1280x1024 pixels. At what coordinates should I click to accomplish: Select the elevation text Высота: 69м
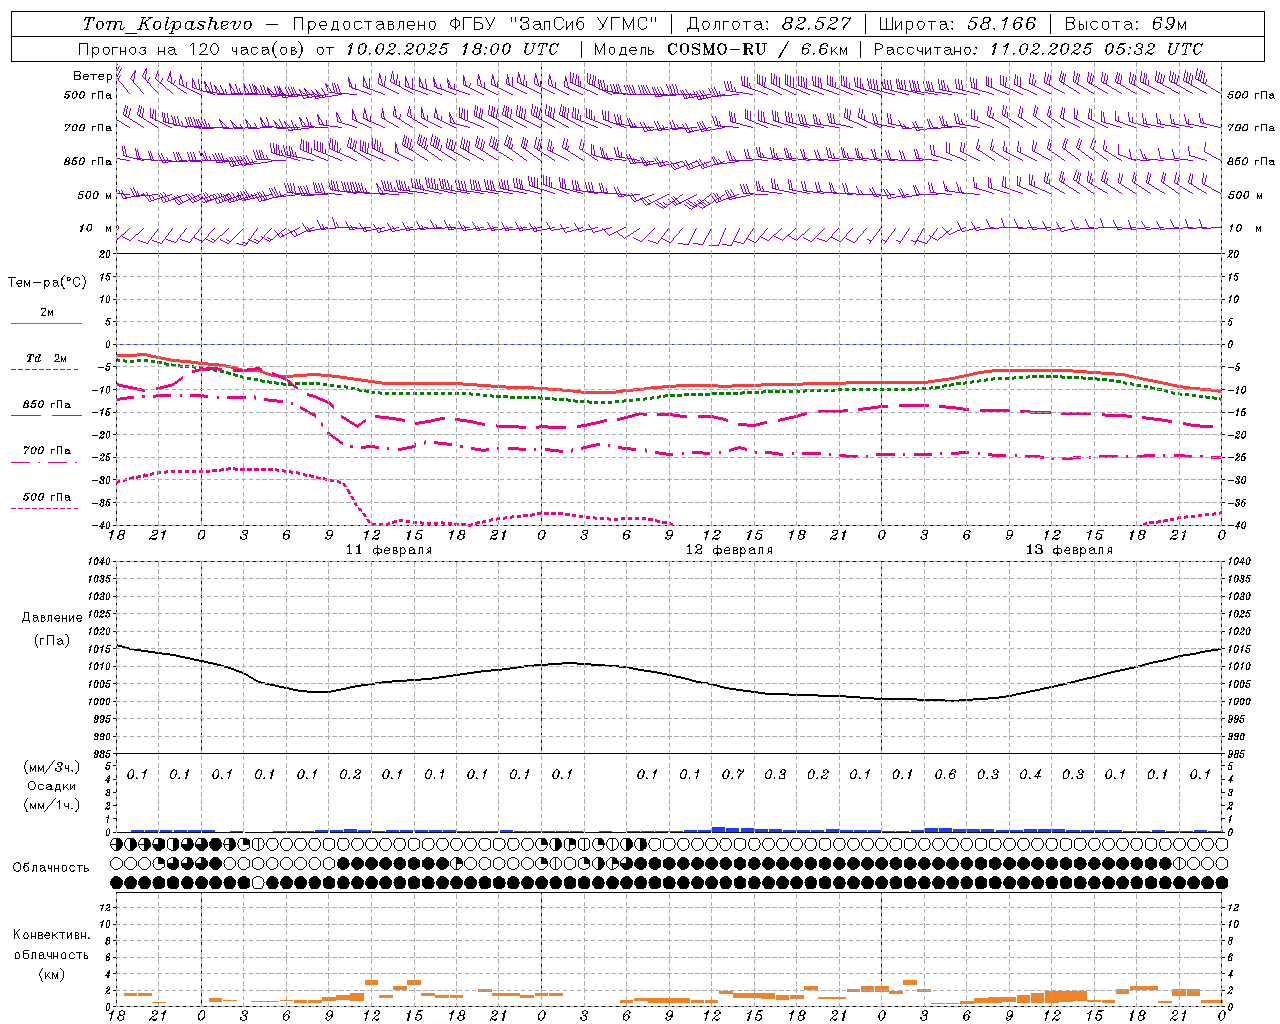[1126, 24]
